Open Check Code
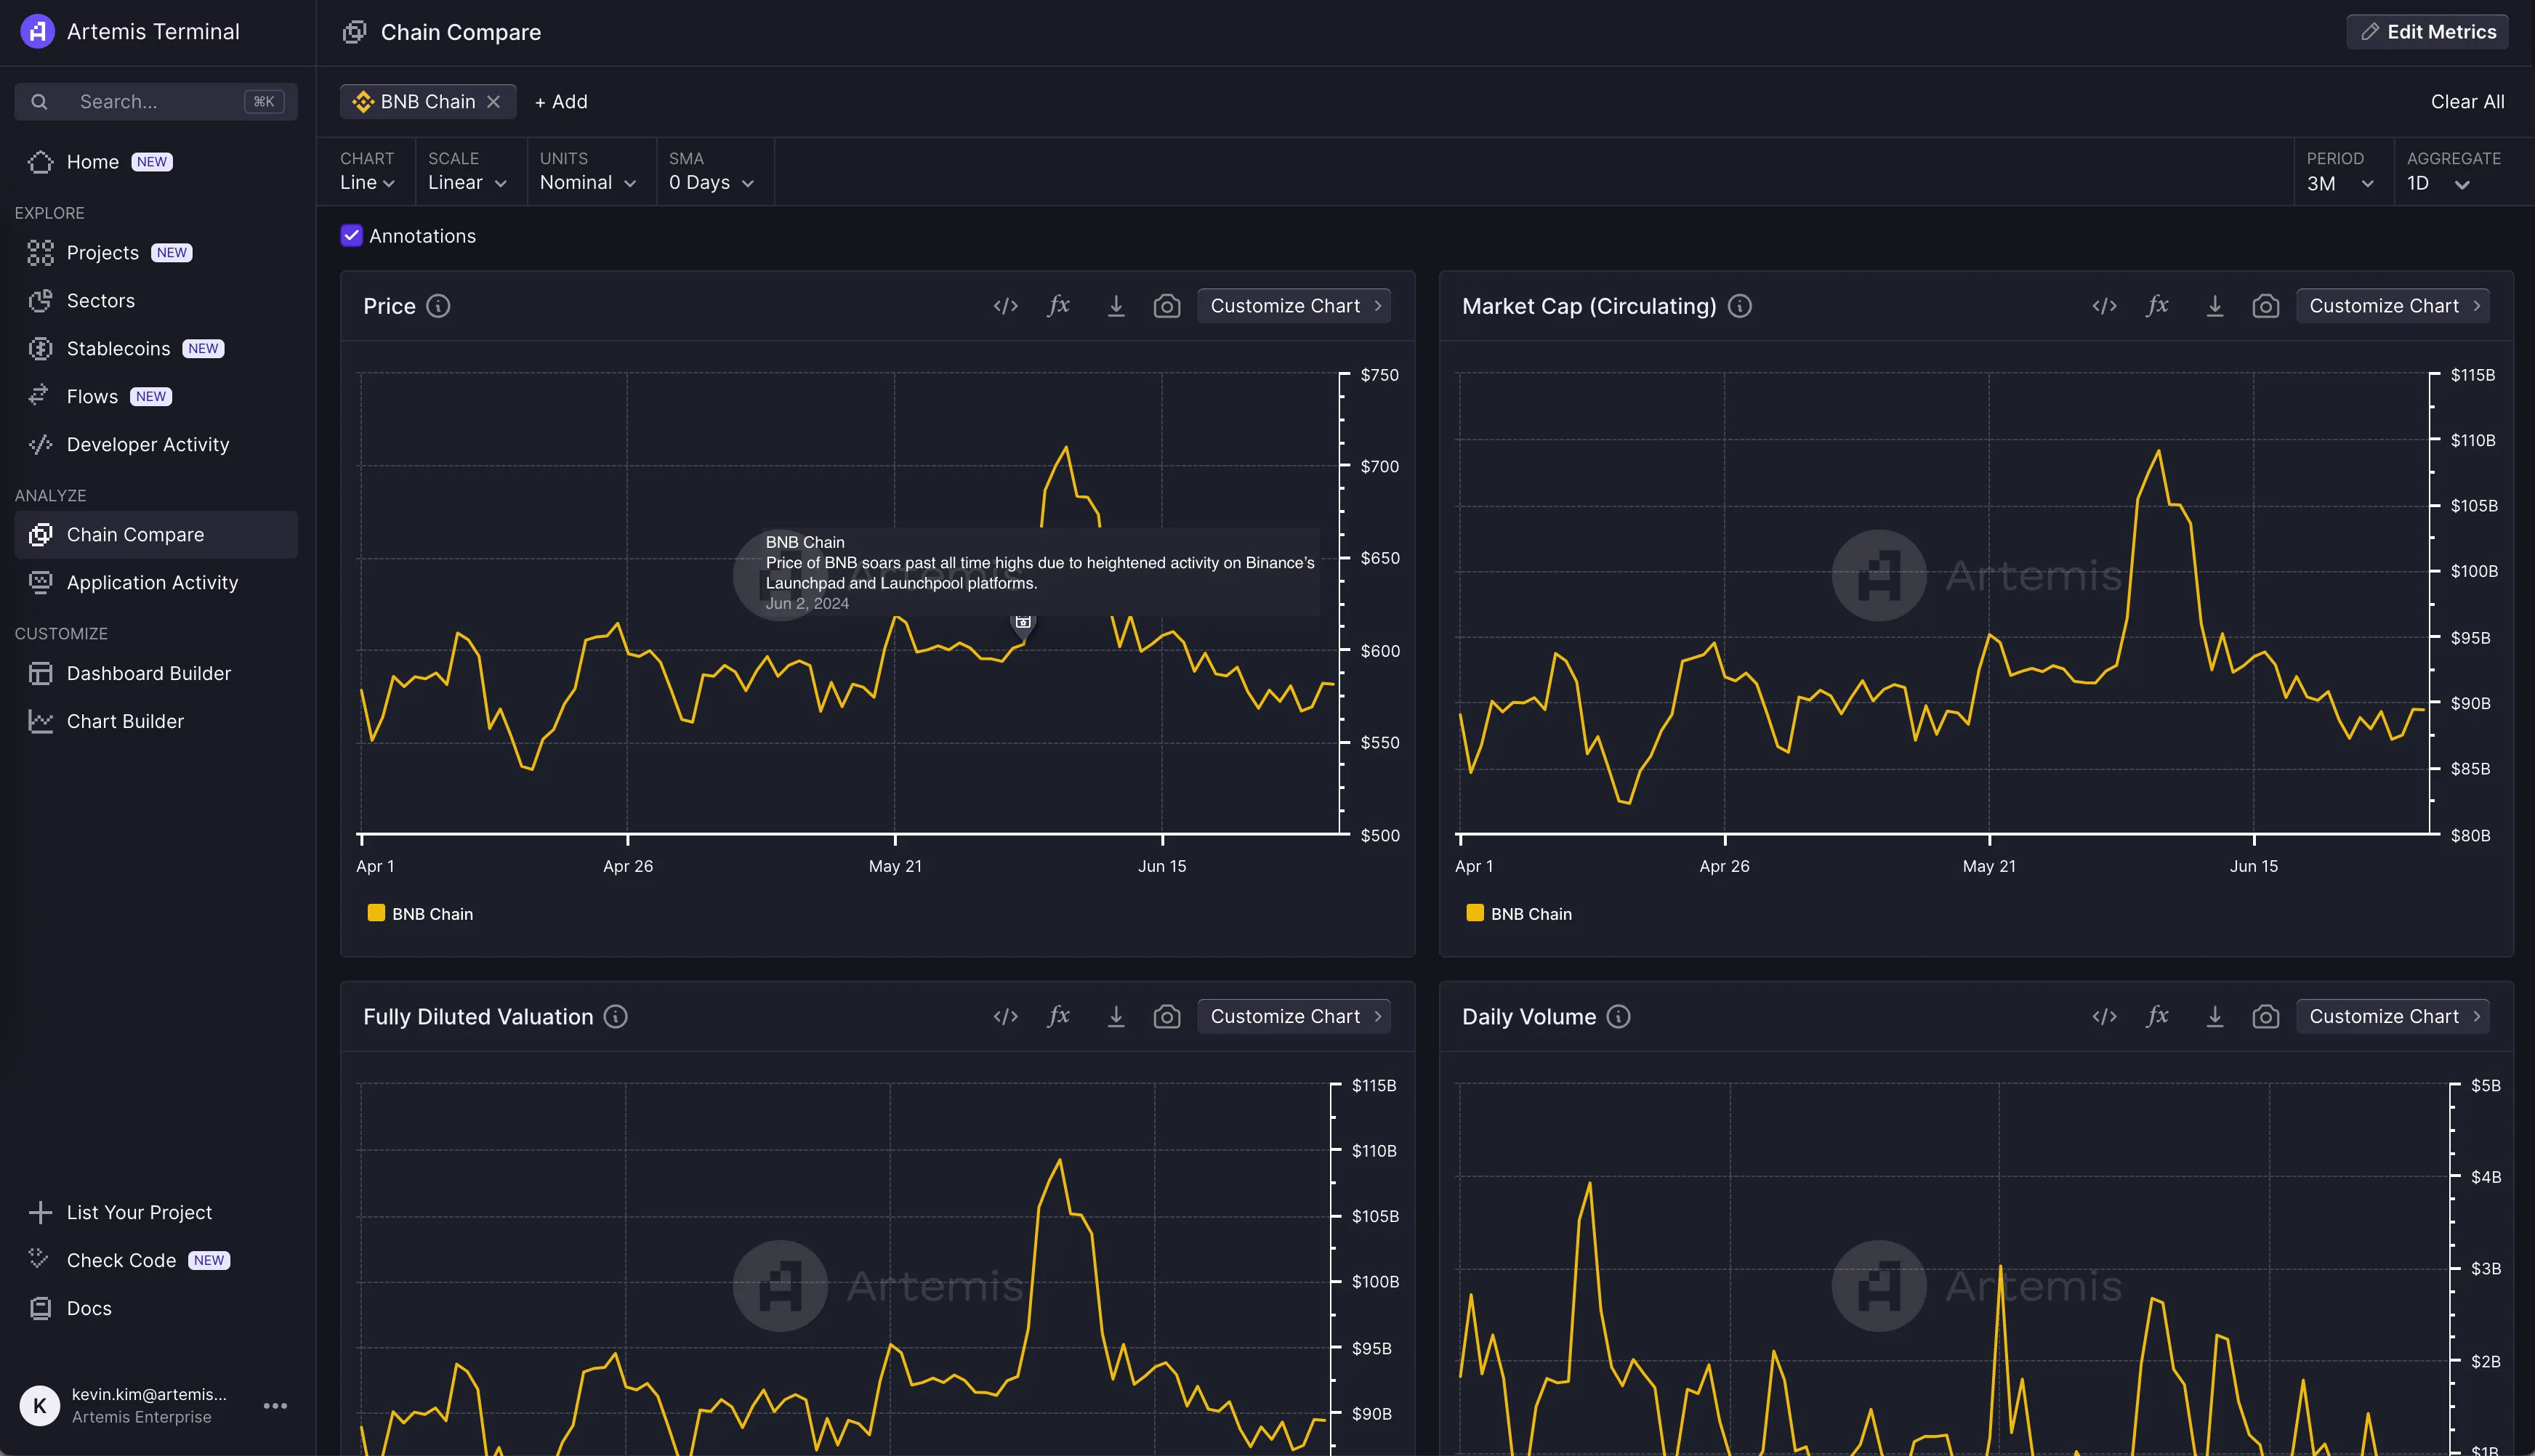The image size is (2535, 1456). tap(156, 1261)
